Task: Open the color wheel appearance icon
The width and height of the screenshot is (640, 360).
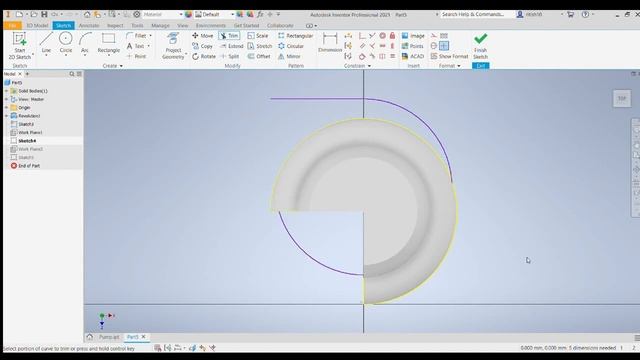Action: click(188, 14)
